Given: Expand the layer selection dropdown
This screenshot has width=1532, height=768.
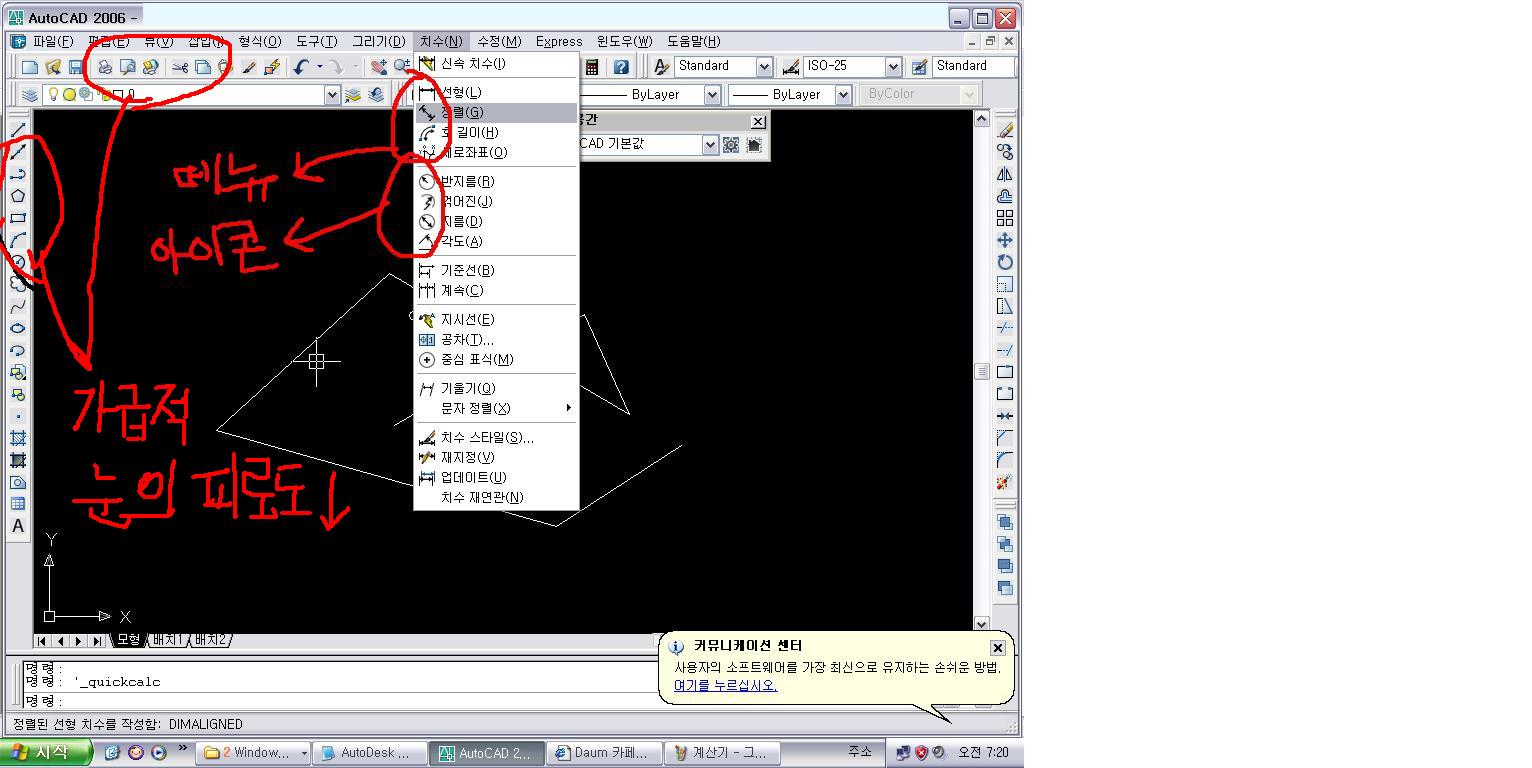Looking at the screenshot, I should [332, 95].
